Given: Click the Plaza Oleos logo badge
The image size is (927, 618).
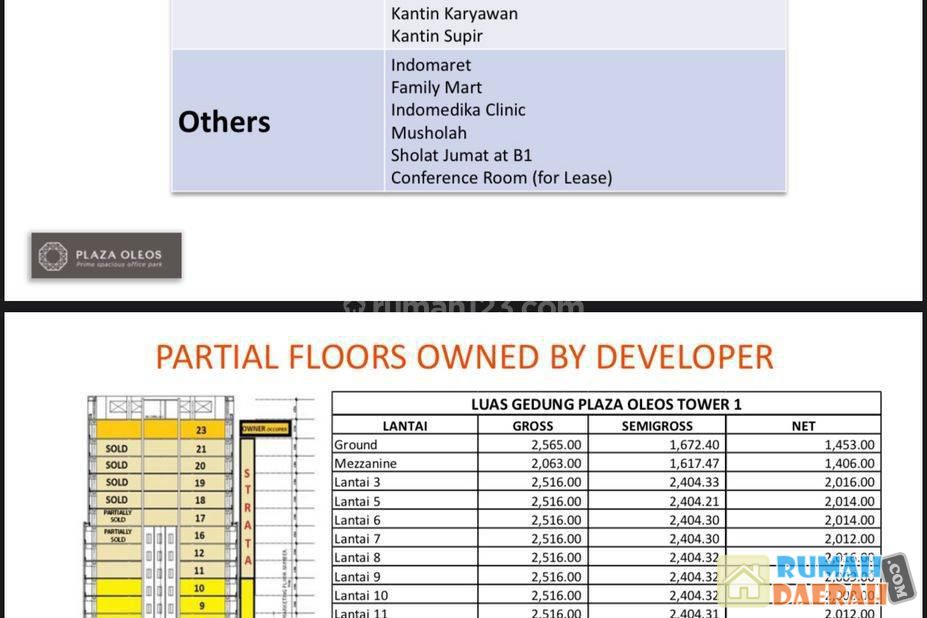Looking at the screenshot, I should click(106, 256).
